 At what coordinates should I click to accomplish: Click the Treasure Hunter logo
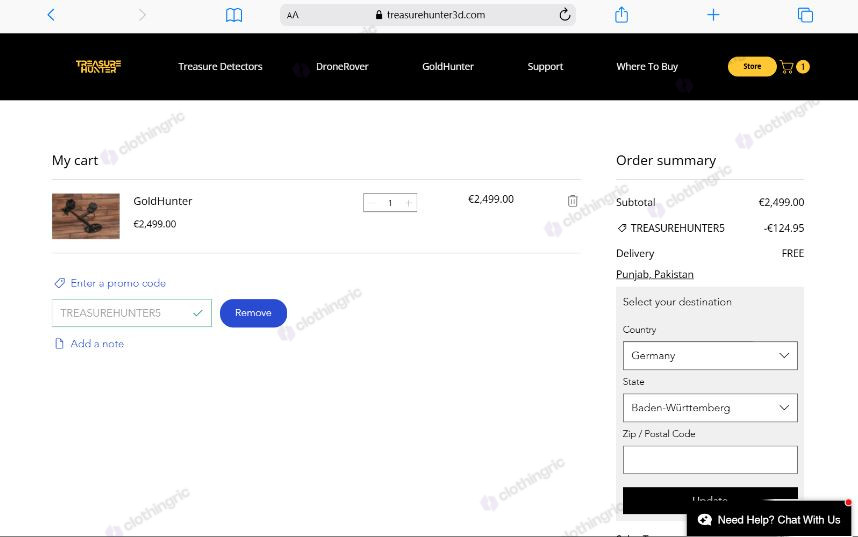tap(98, 66)
